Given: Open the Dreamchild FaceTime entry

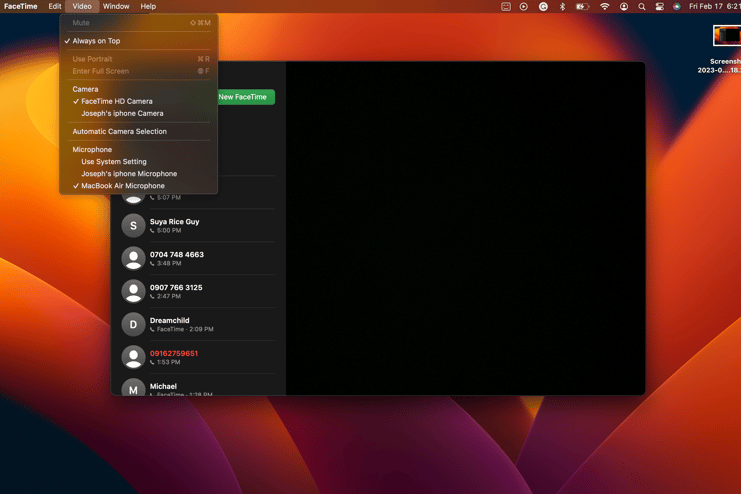Looking at the screenshot, I should click(x=198, y=324).
